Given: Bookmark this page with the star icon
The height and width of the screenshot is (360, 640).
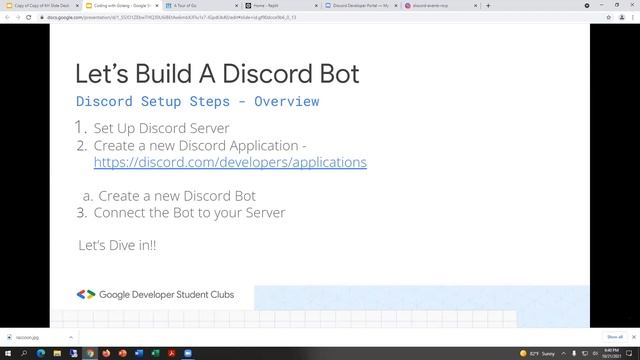Looking at the screenshot, I should click(609, 18).
